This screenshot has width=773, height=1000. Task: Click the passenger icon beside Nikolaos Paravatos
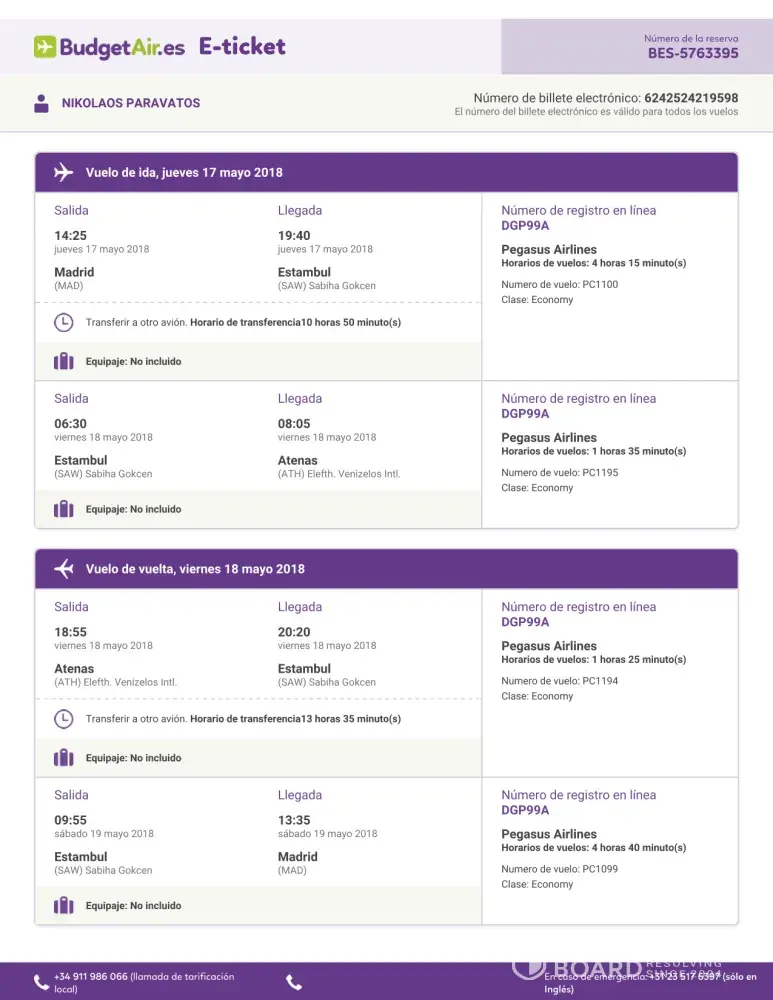coord(41,103)
